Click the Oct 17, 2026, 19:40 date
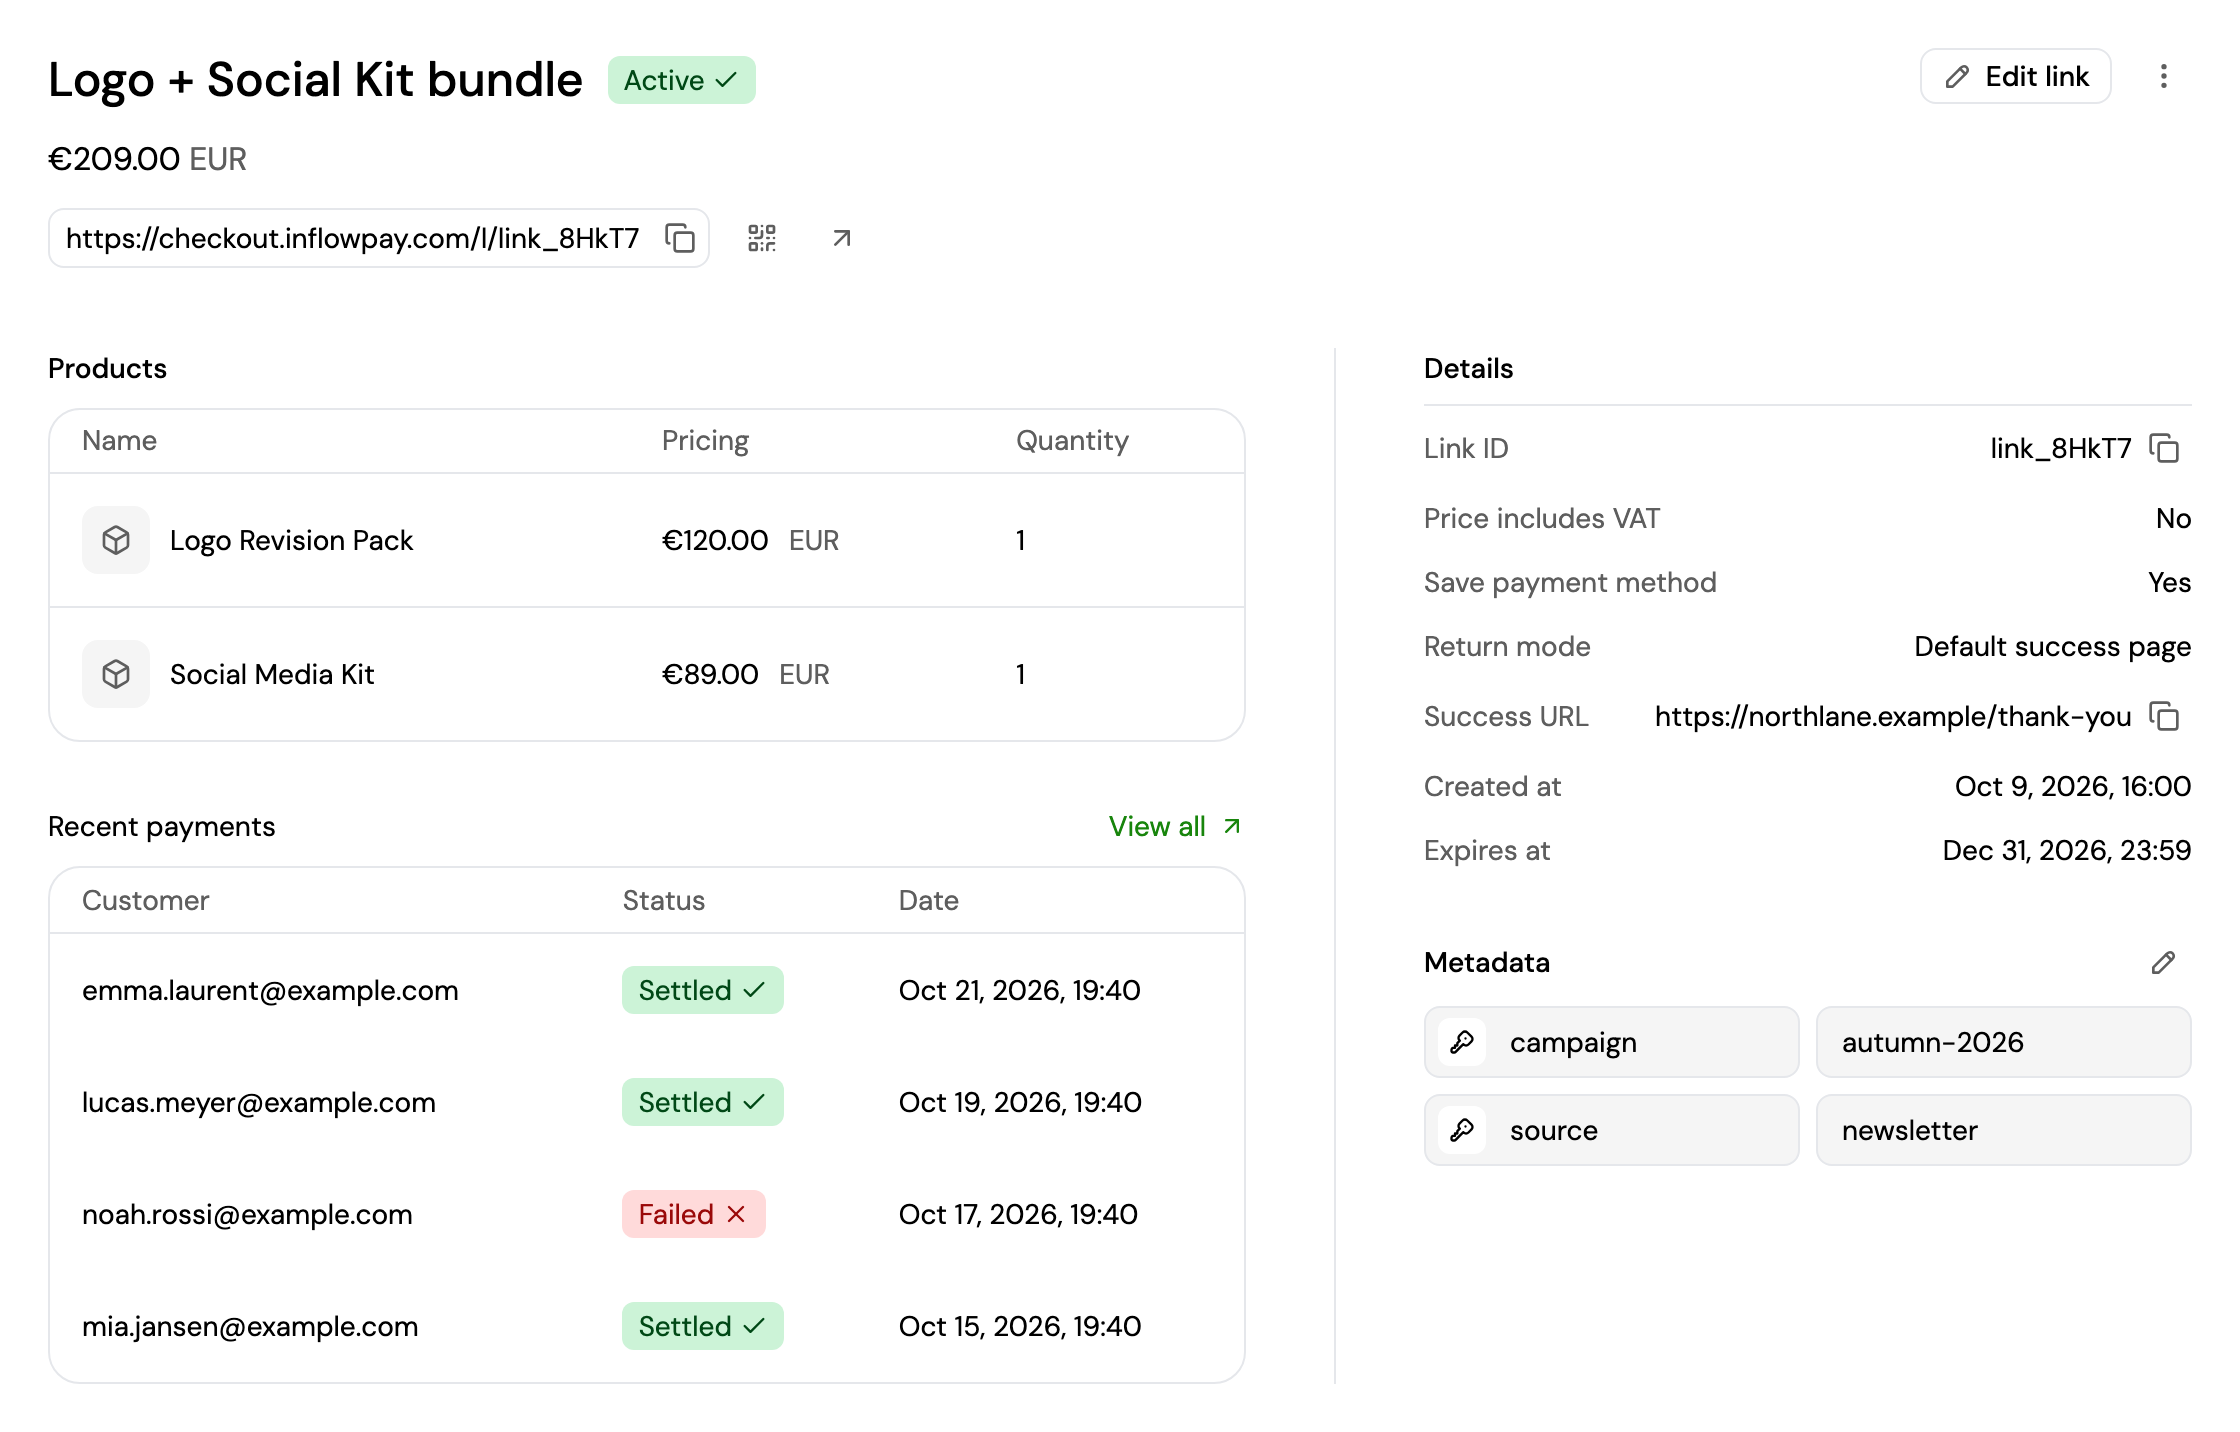Image resolution: width=2240 pixels, height=1432 pixels. [x=1018, y=1214]
